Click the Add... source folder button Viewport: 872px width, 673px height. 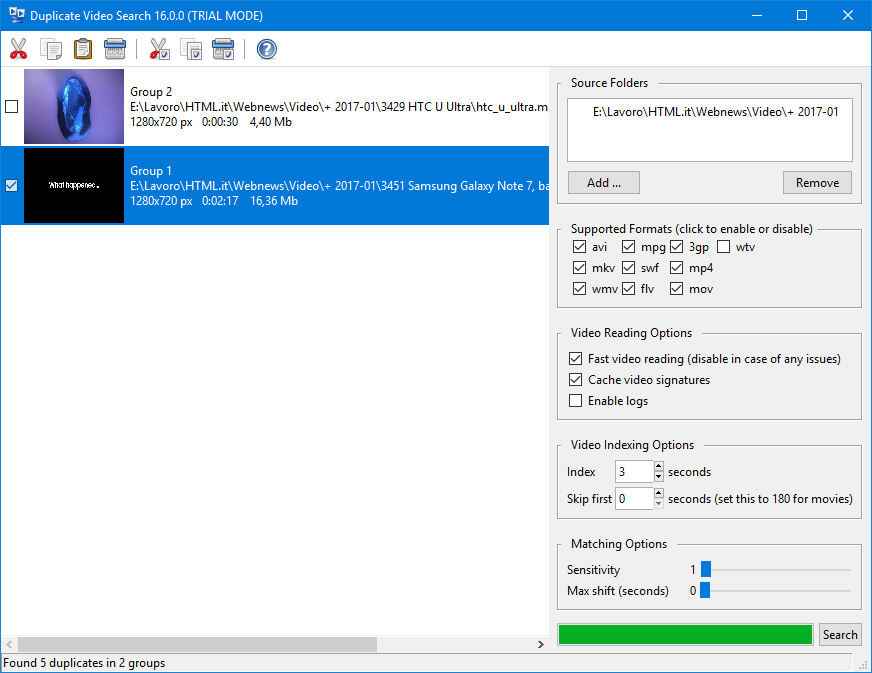coord(603,183)
